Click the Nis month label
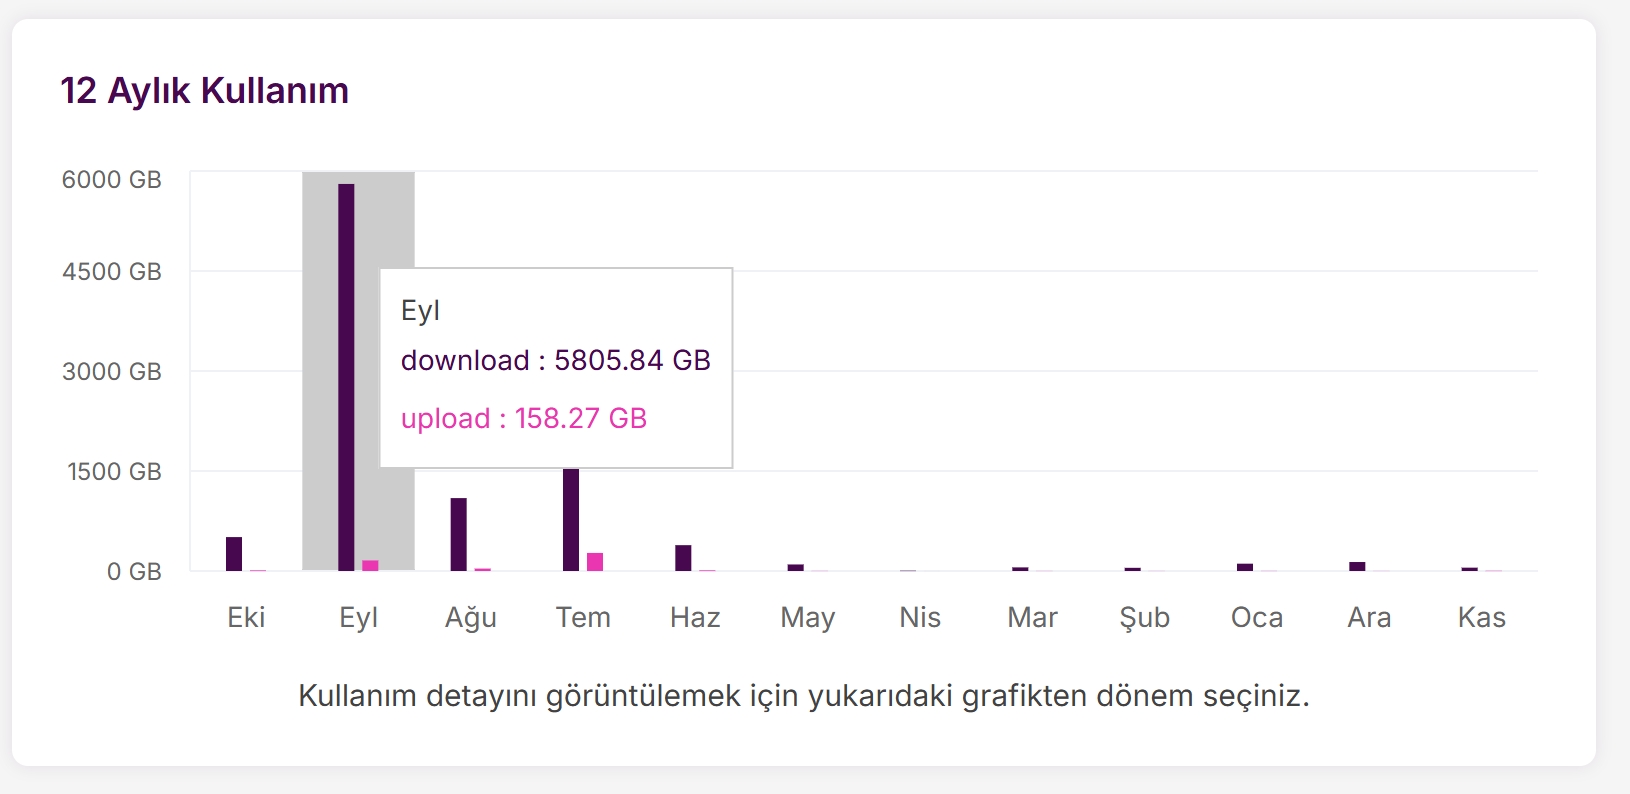The height and width of the screenshot is (794, 1630). click(920, 617)
